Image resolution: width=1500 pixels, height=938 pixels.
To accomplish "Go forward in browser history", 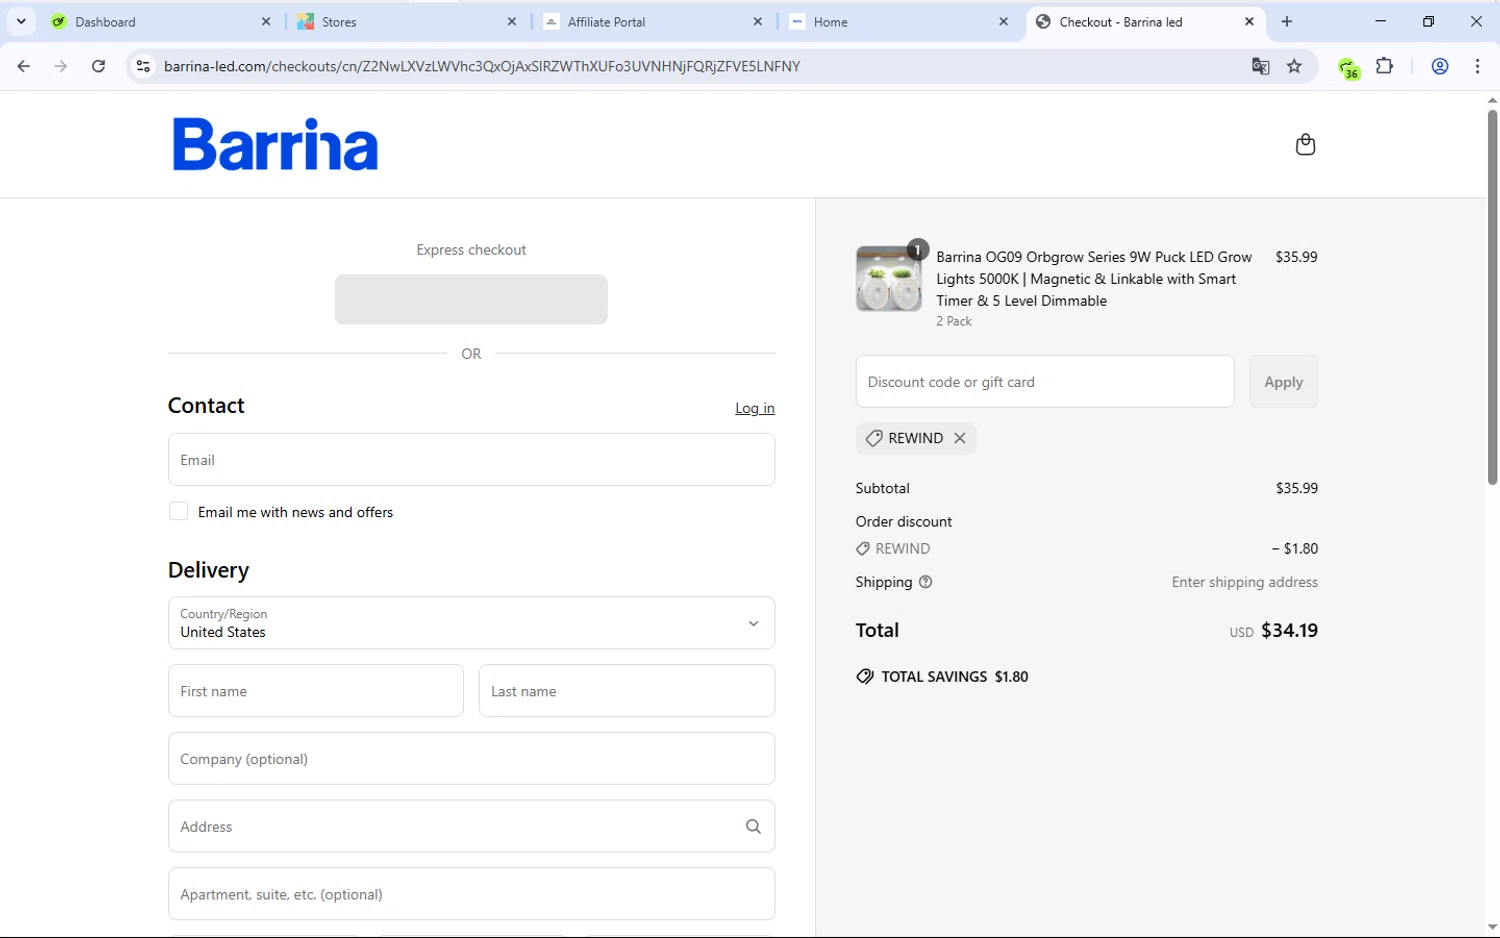I will click(61, 66).
